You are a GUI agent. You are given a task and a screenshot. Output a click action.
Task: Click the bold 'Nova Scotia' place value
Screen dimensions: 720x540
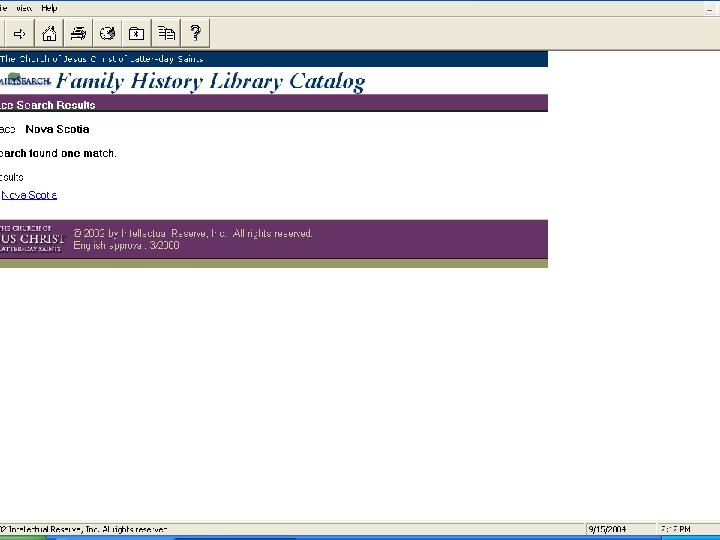(x=57, y=129)
